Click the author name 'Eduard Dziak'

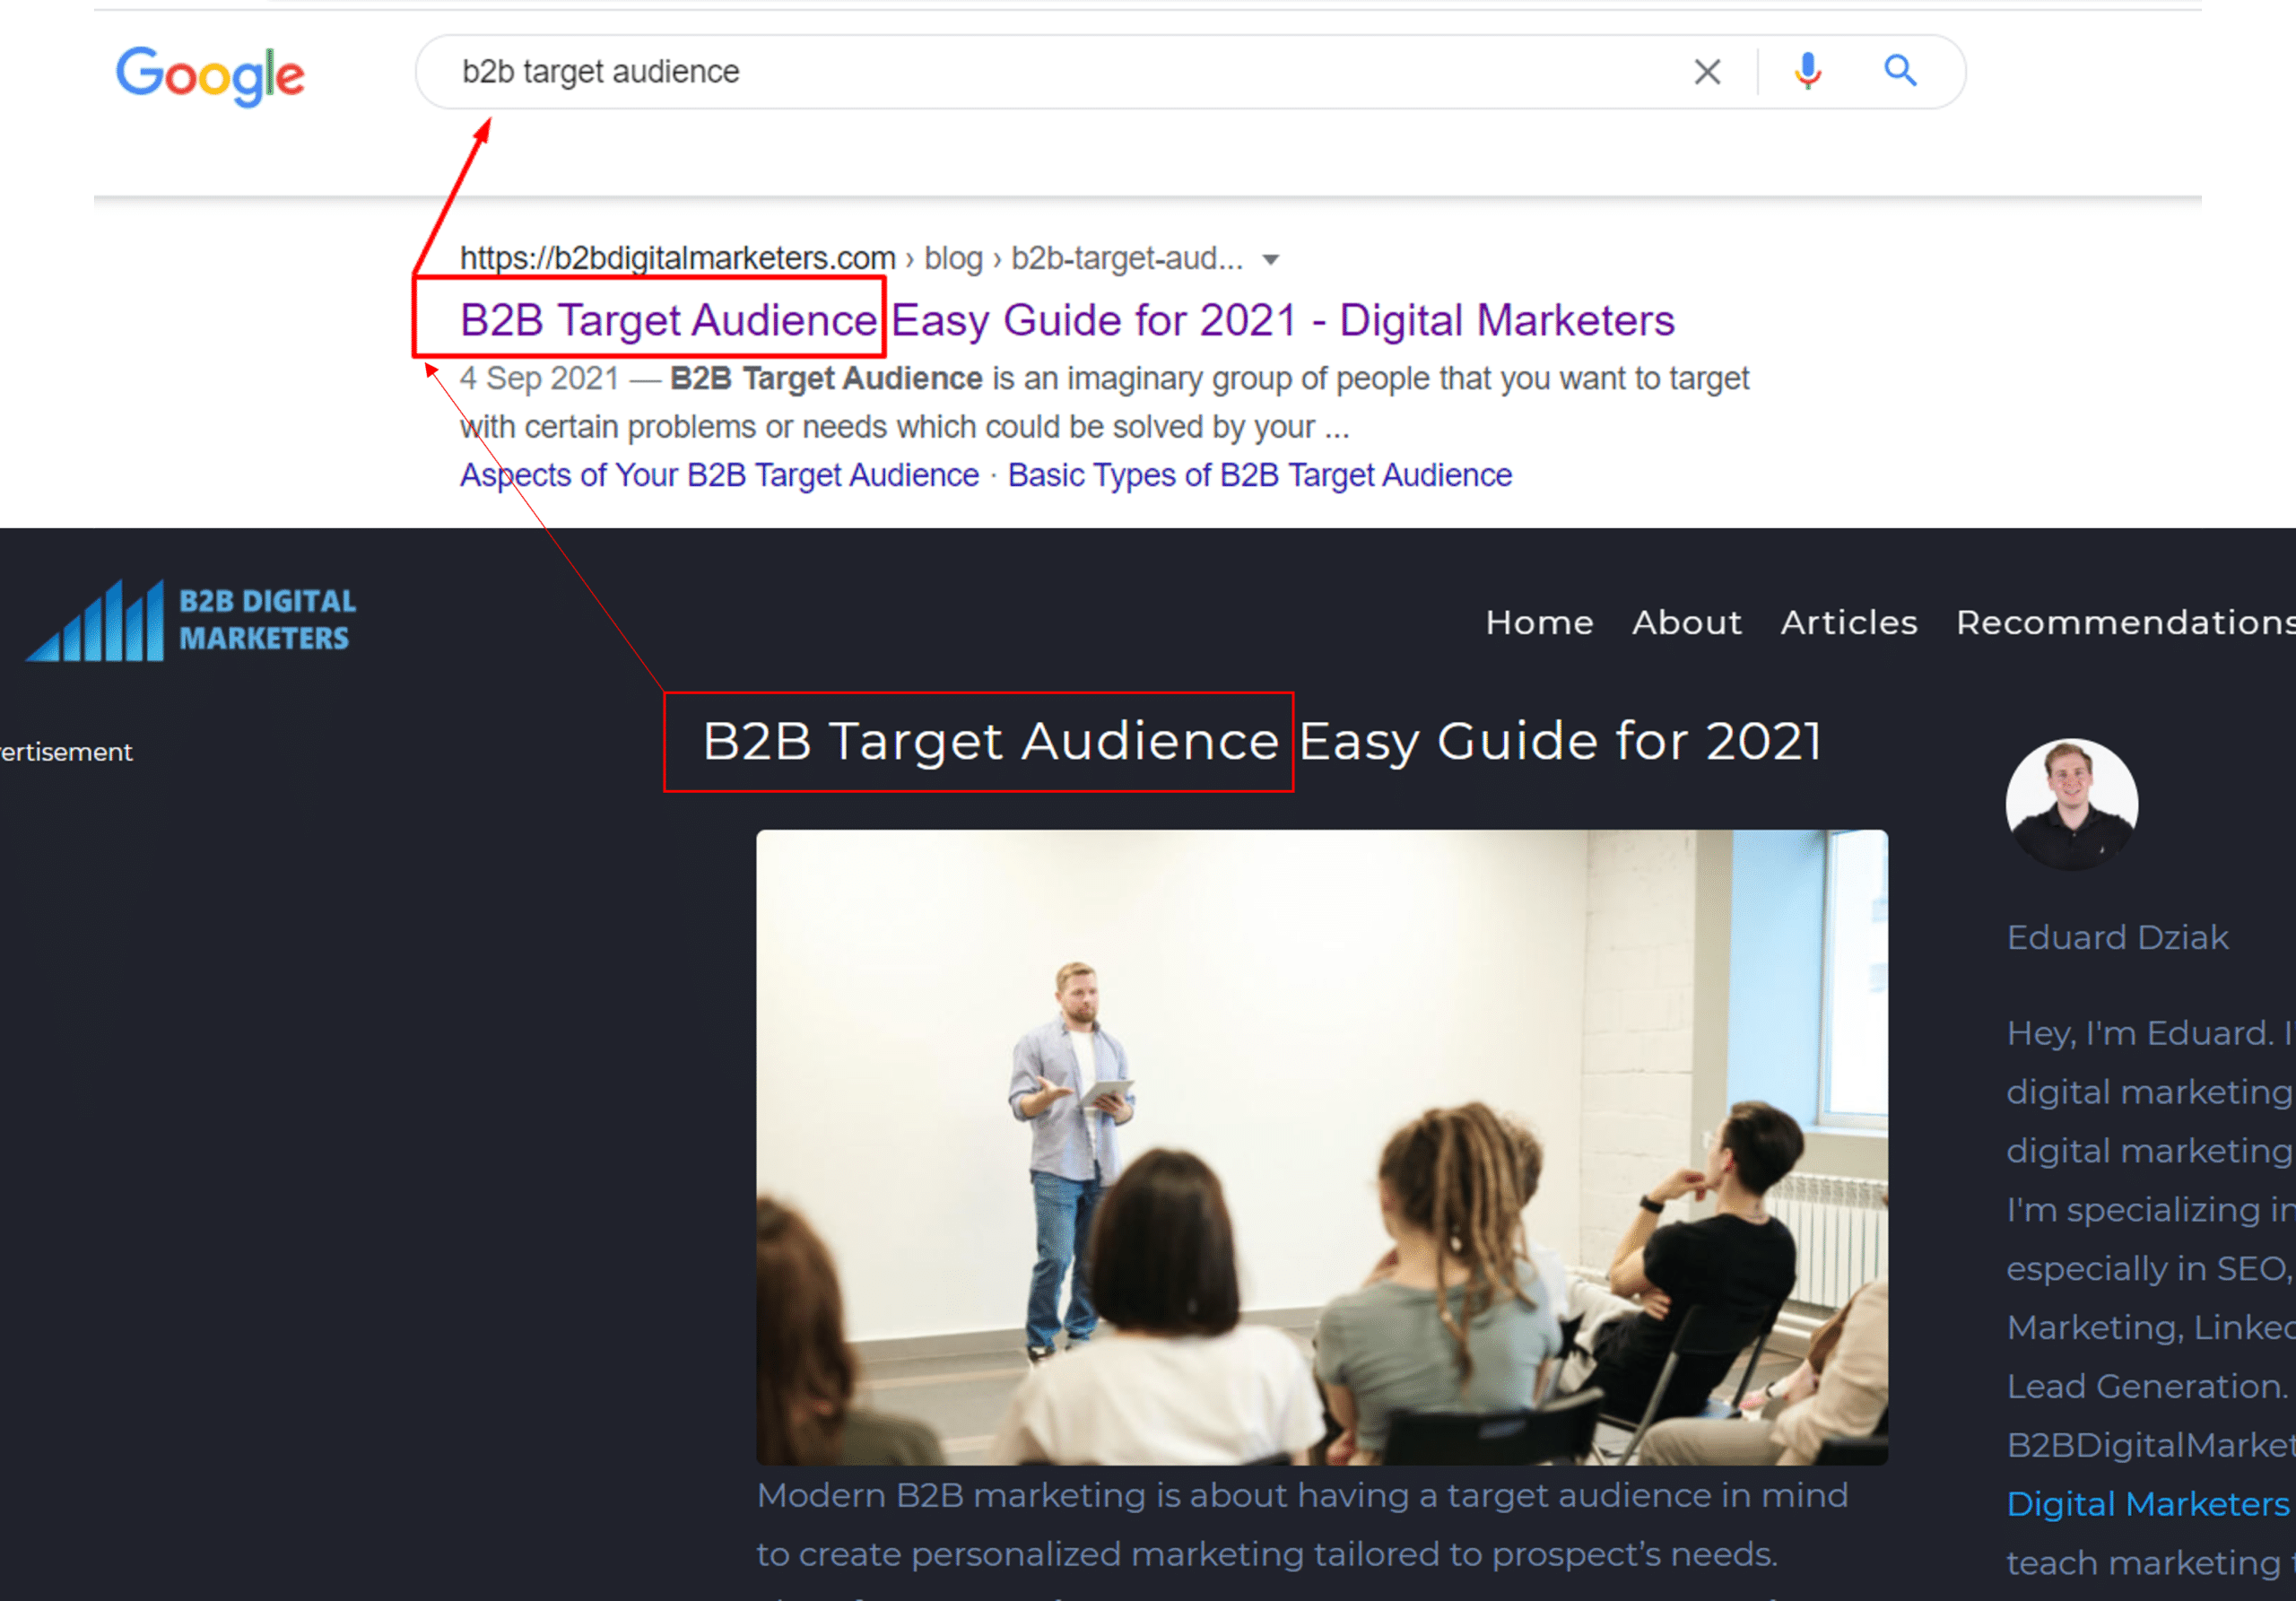click(x=2117, y=938)
